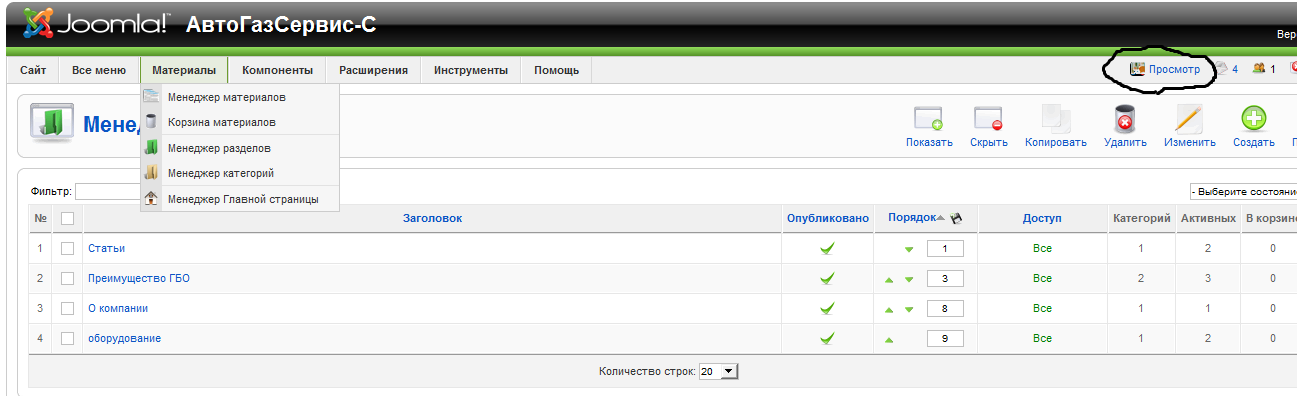Open the Выберите состояние dropdown

tap(1243, 191)
